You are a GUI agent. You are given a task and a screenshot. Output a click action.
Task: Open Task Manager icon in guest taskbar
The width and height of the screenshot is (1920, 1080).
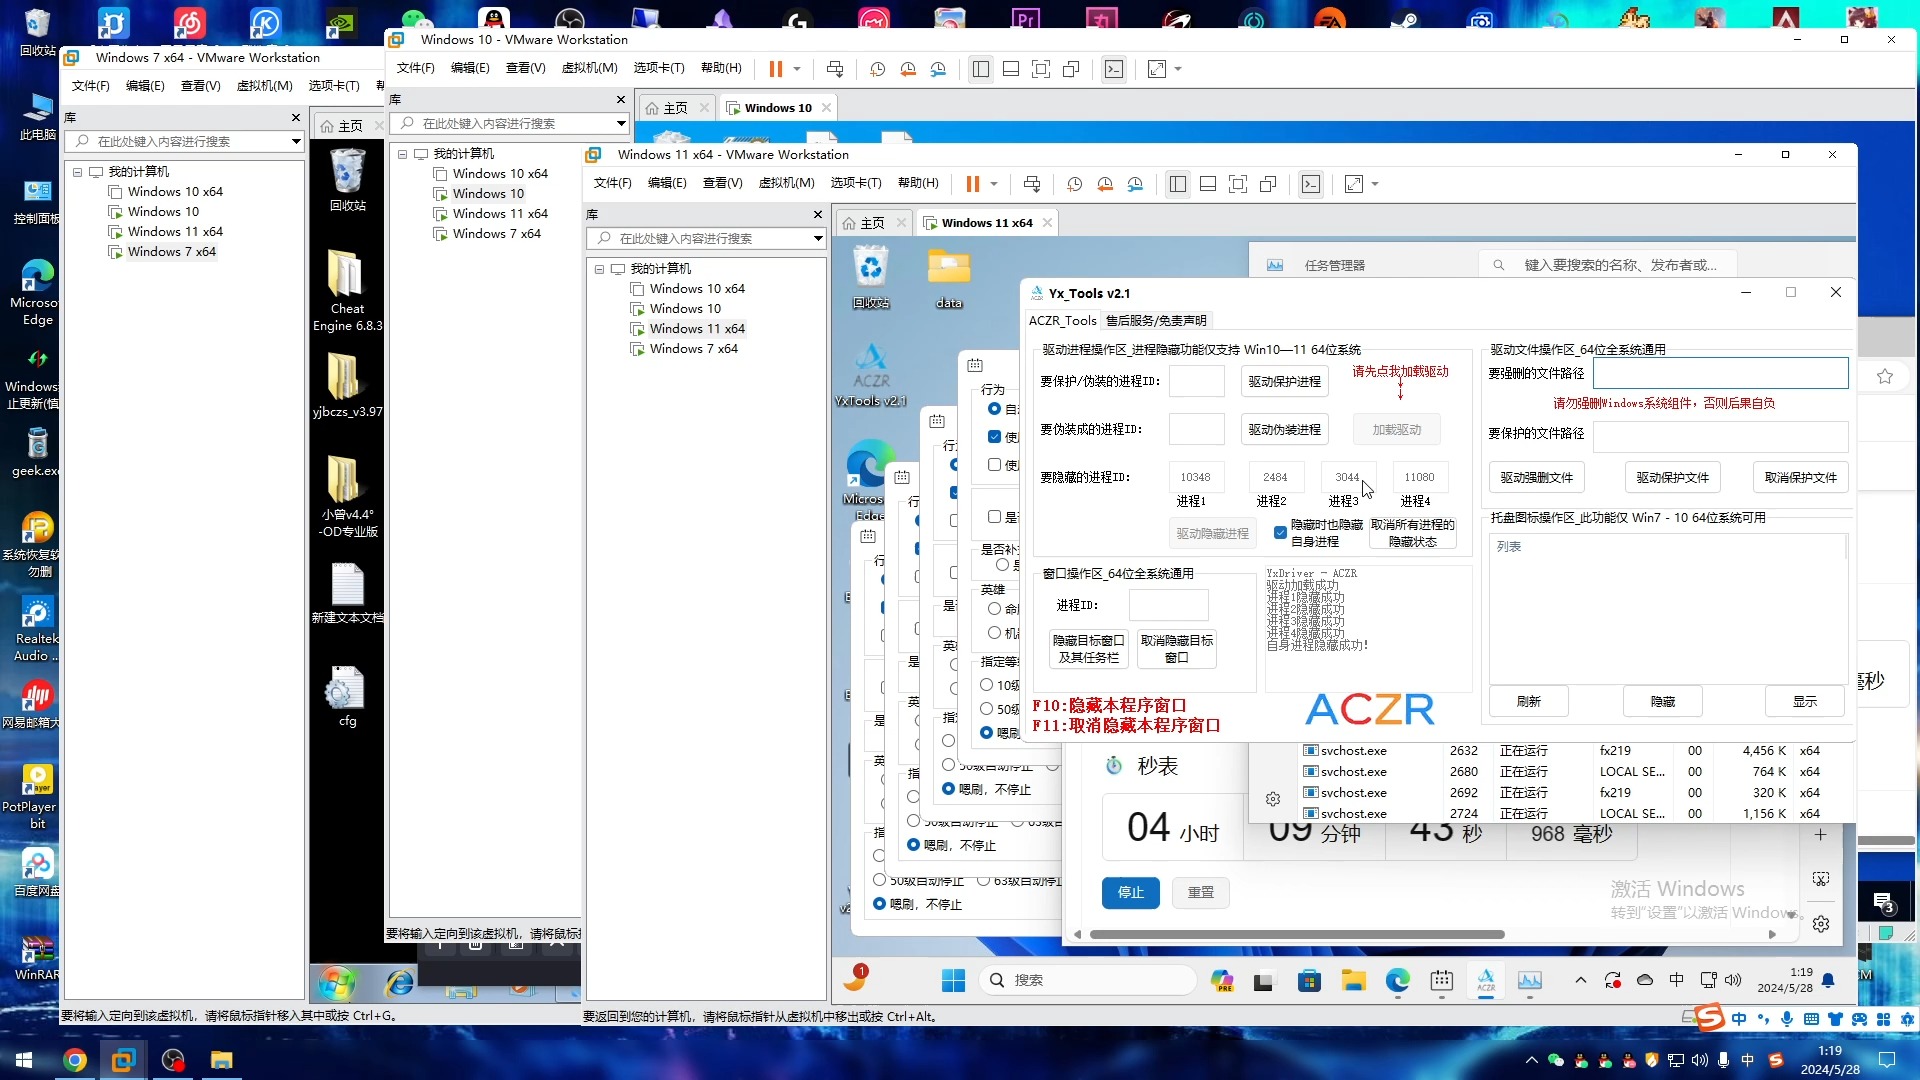1530,980
